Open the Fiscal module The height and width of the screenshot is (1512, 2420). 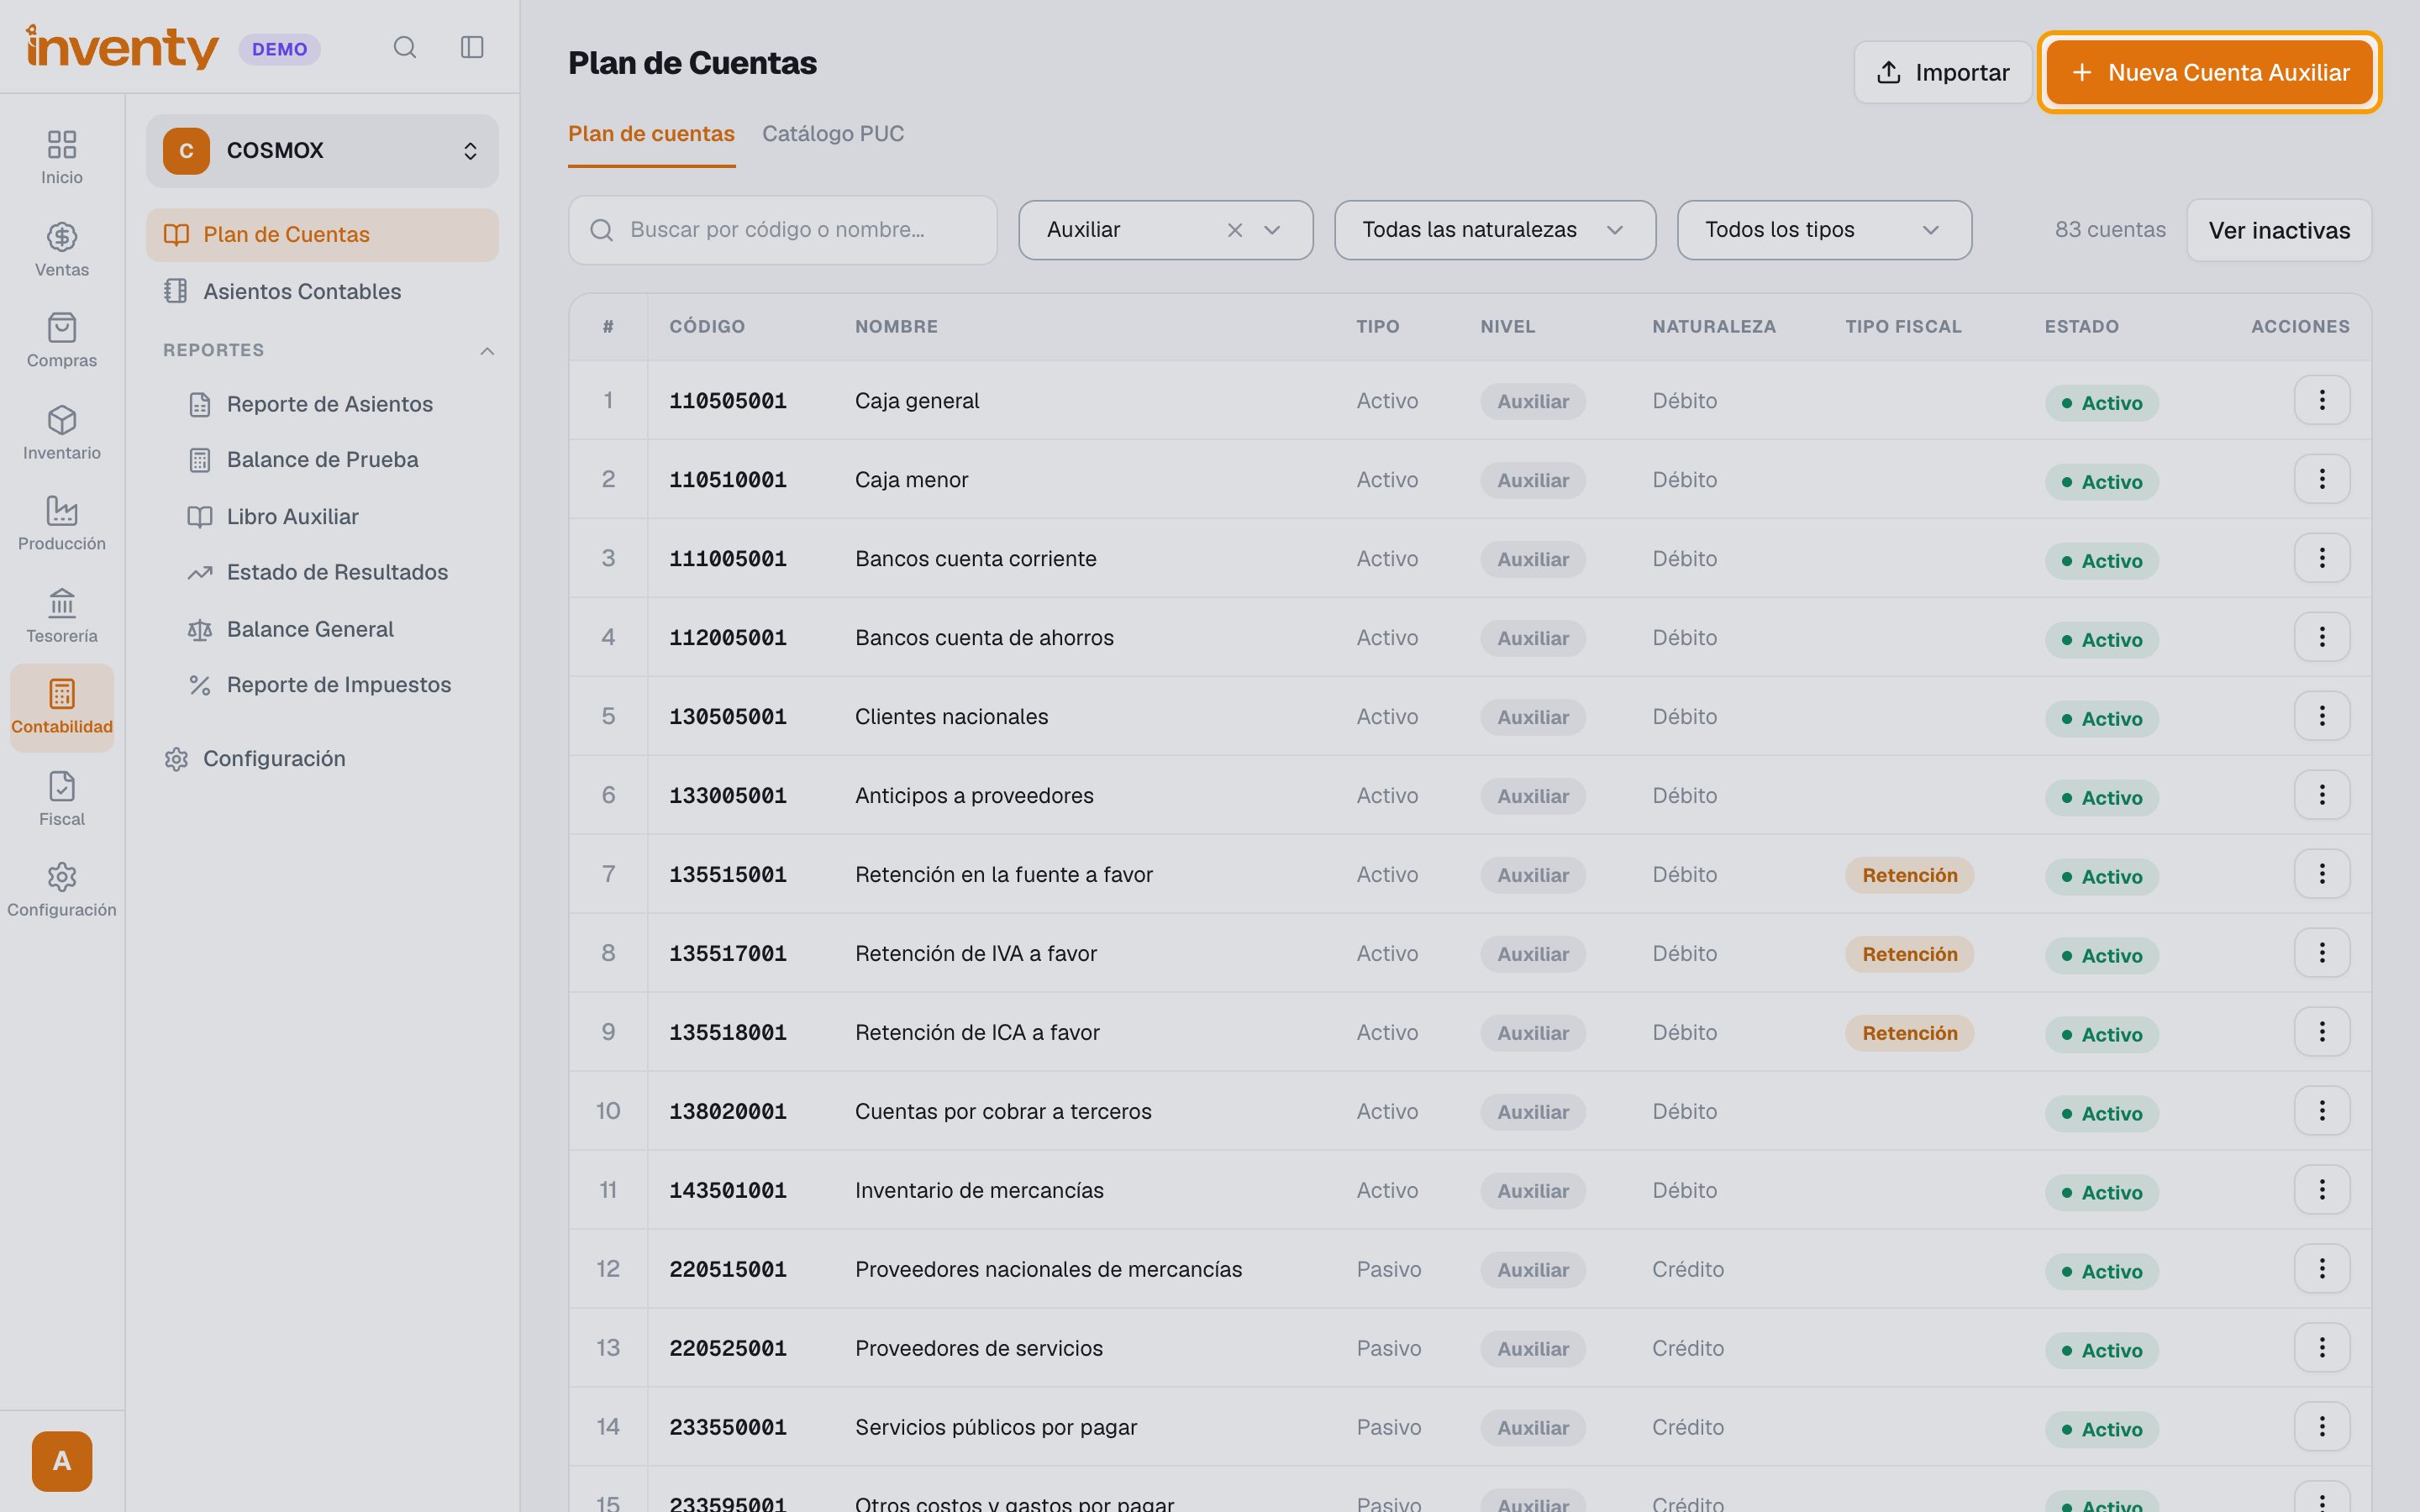click(x=62, y=798)
